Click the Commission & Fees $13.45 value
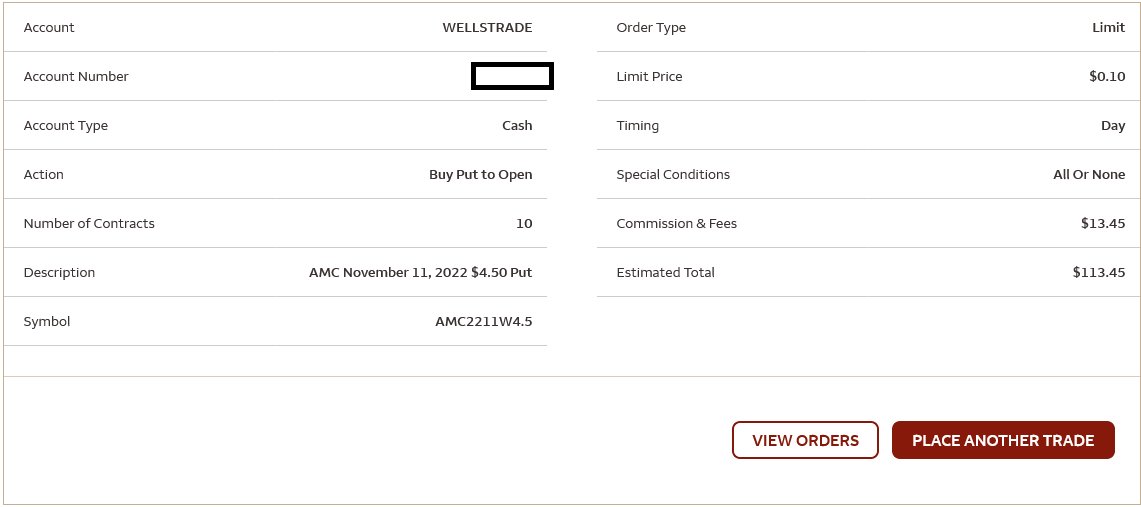The image size is (1141, 507). point(1103,223)
